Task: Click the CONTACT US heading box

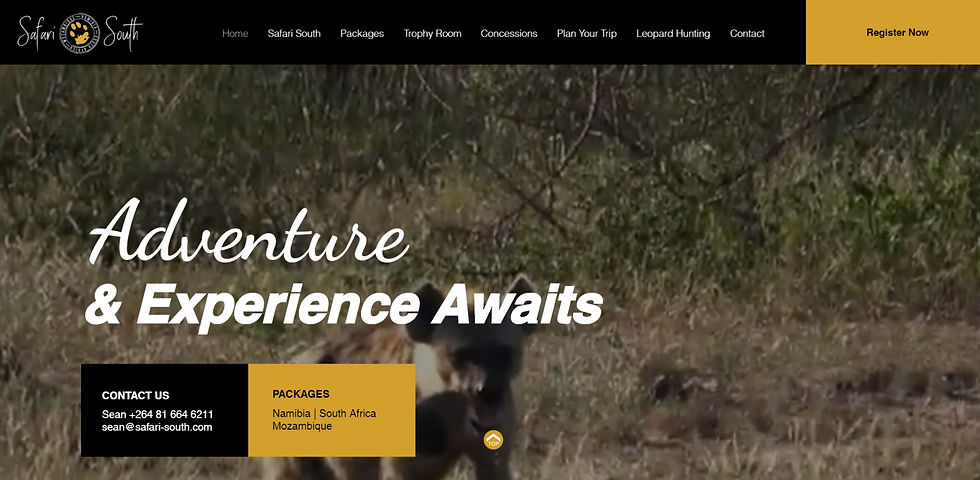Action: pyautogui.click(x=135, y=396)
